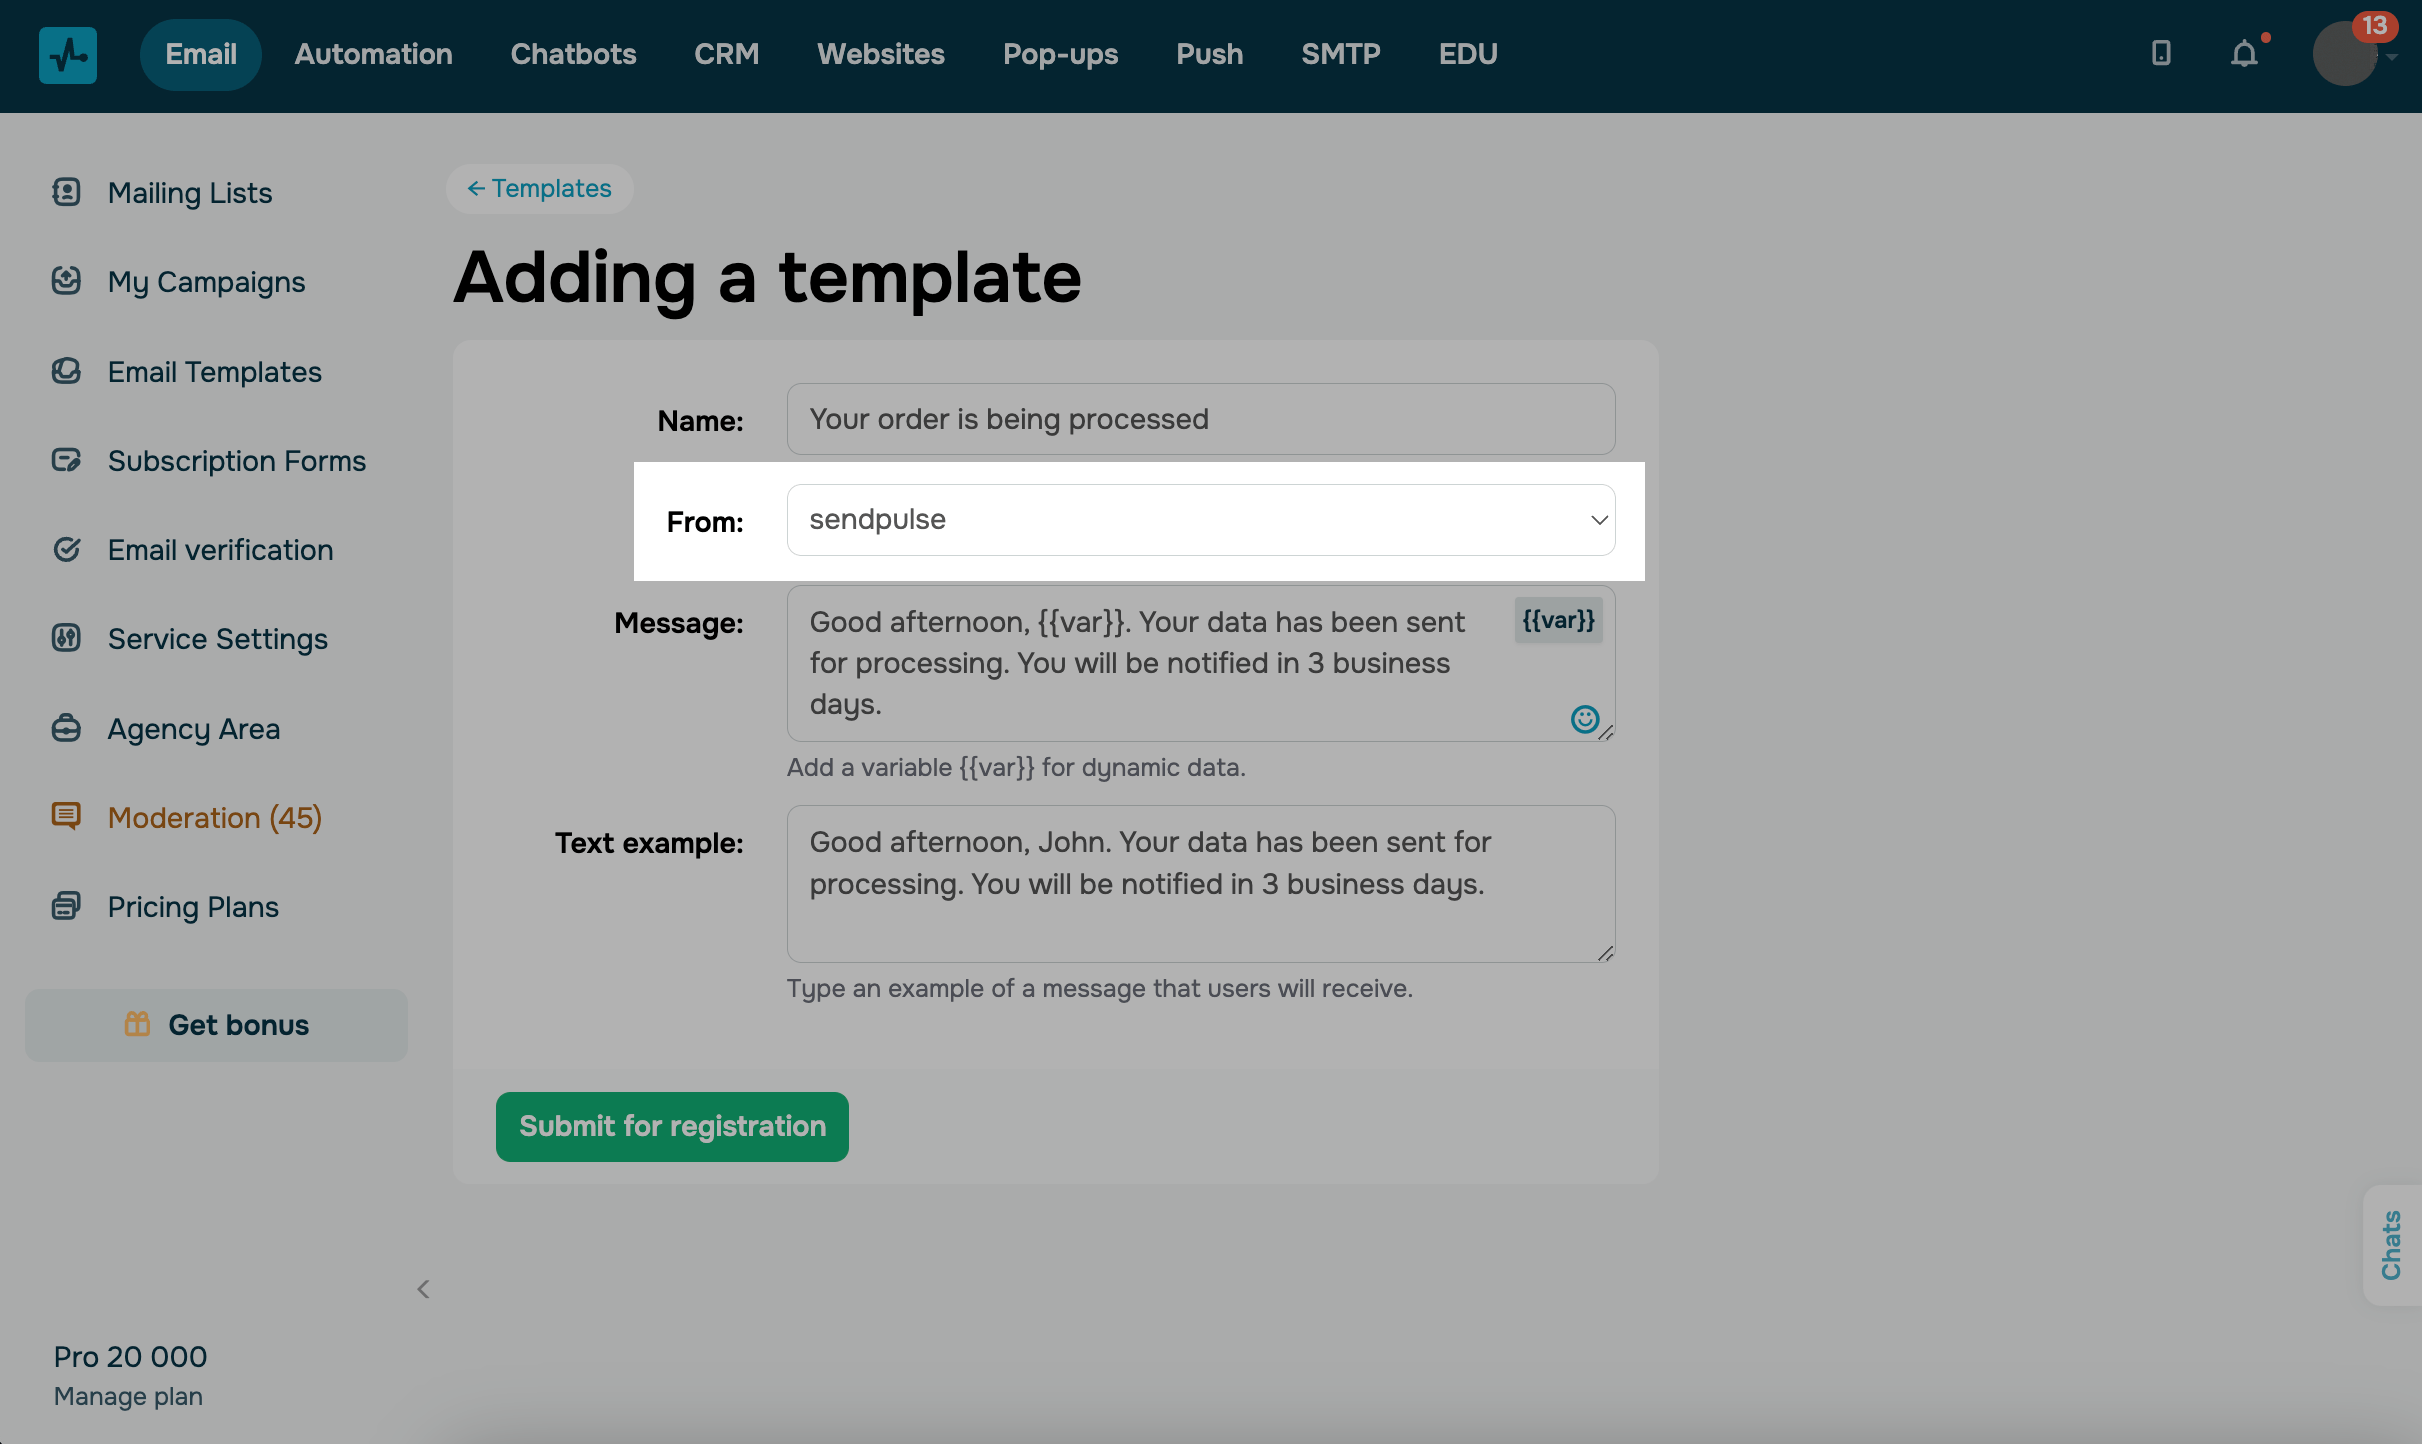Open the Chats side tab
Image resolution: width=2422 pixels, height=1444 pixels.
[2391, 1245]
